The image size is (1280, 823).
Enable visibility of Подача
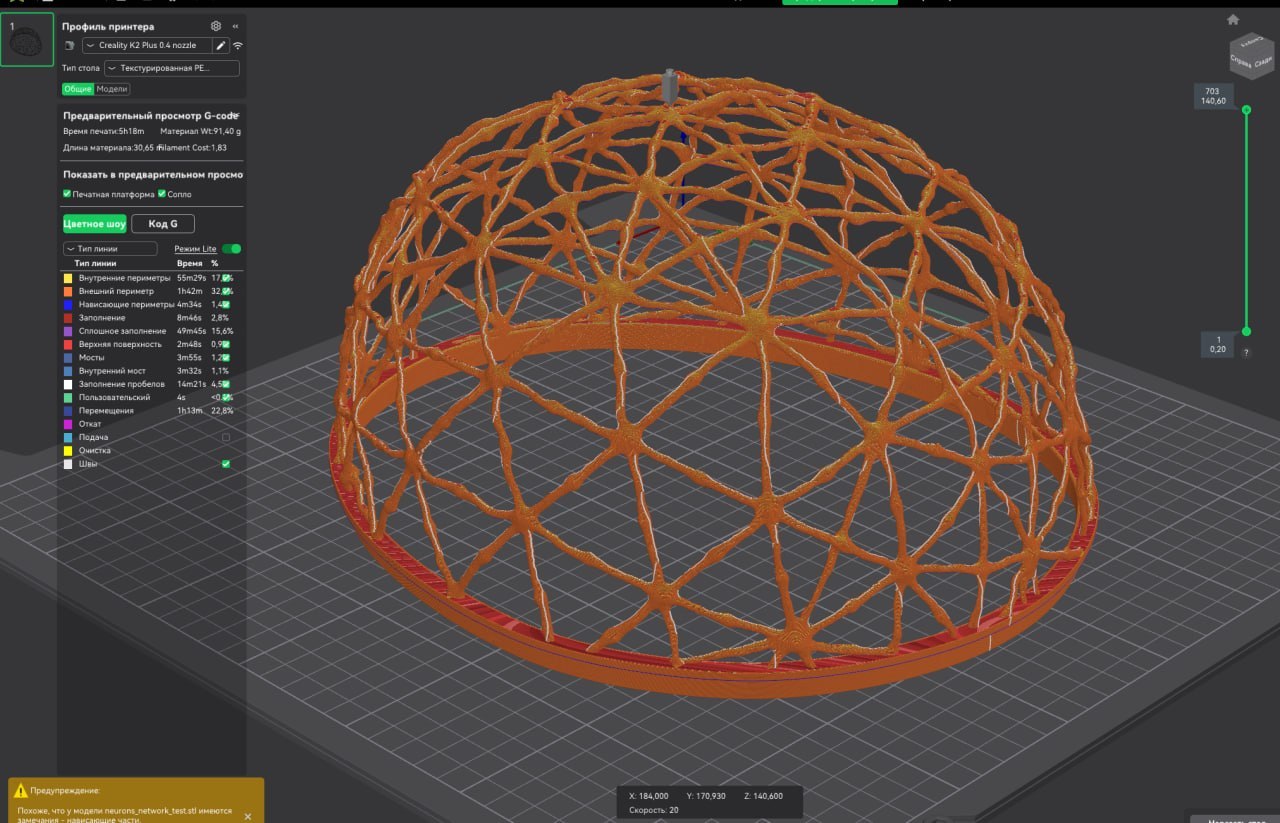(226, 437)
